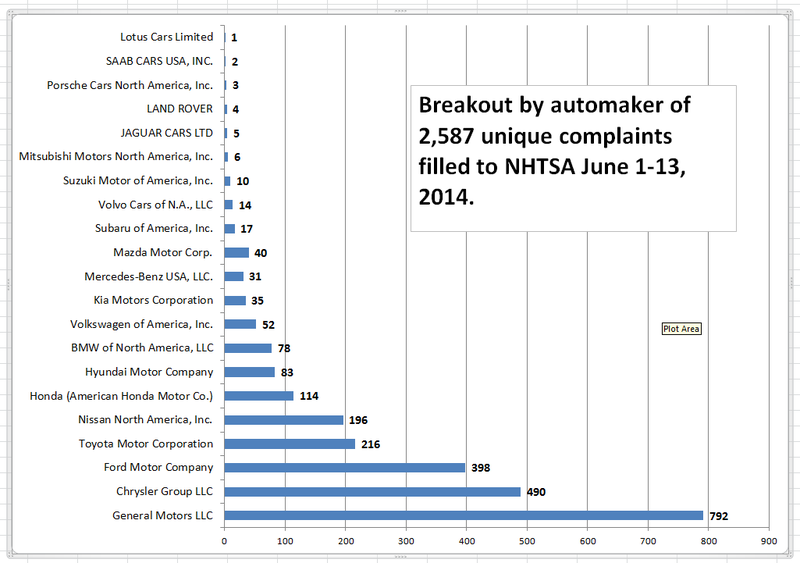The width and height of the screenshot is (800, 563).
Task: Click the 100 value on horizontal axis
Action: [285, 541]
